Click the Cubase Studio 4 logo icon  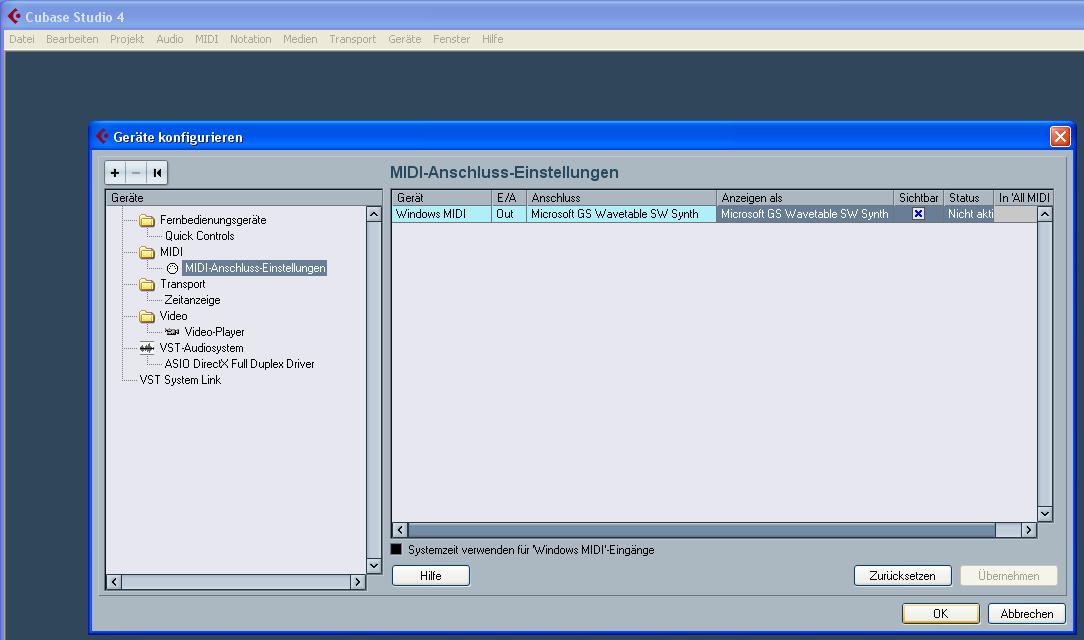(x=14, y=16)
